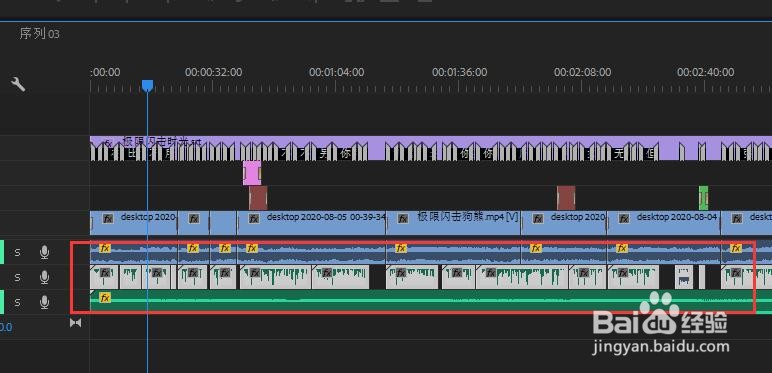Click yellow fx badge under desktop 2020-08-04 audio
This screenshot has width=772, height=373.
tap(622, 248)
